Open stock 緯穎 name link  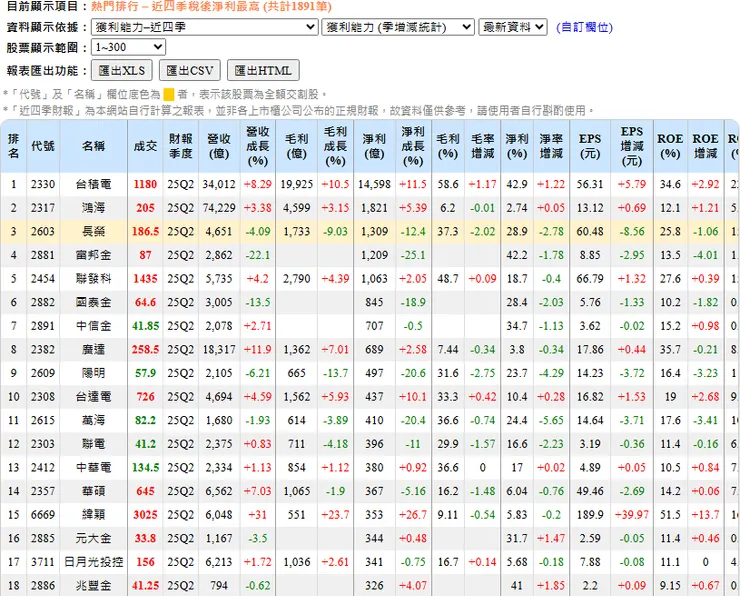pyautogui.click(x=93, y=514)
